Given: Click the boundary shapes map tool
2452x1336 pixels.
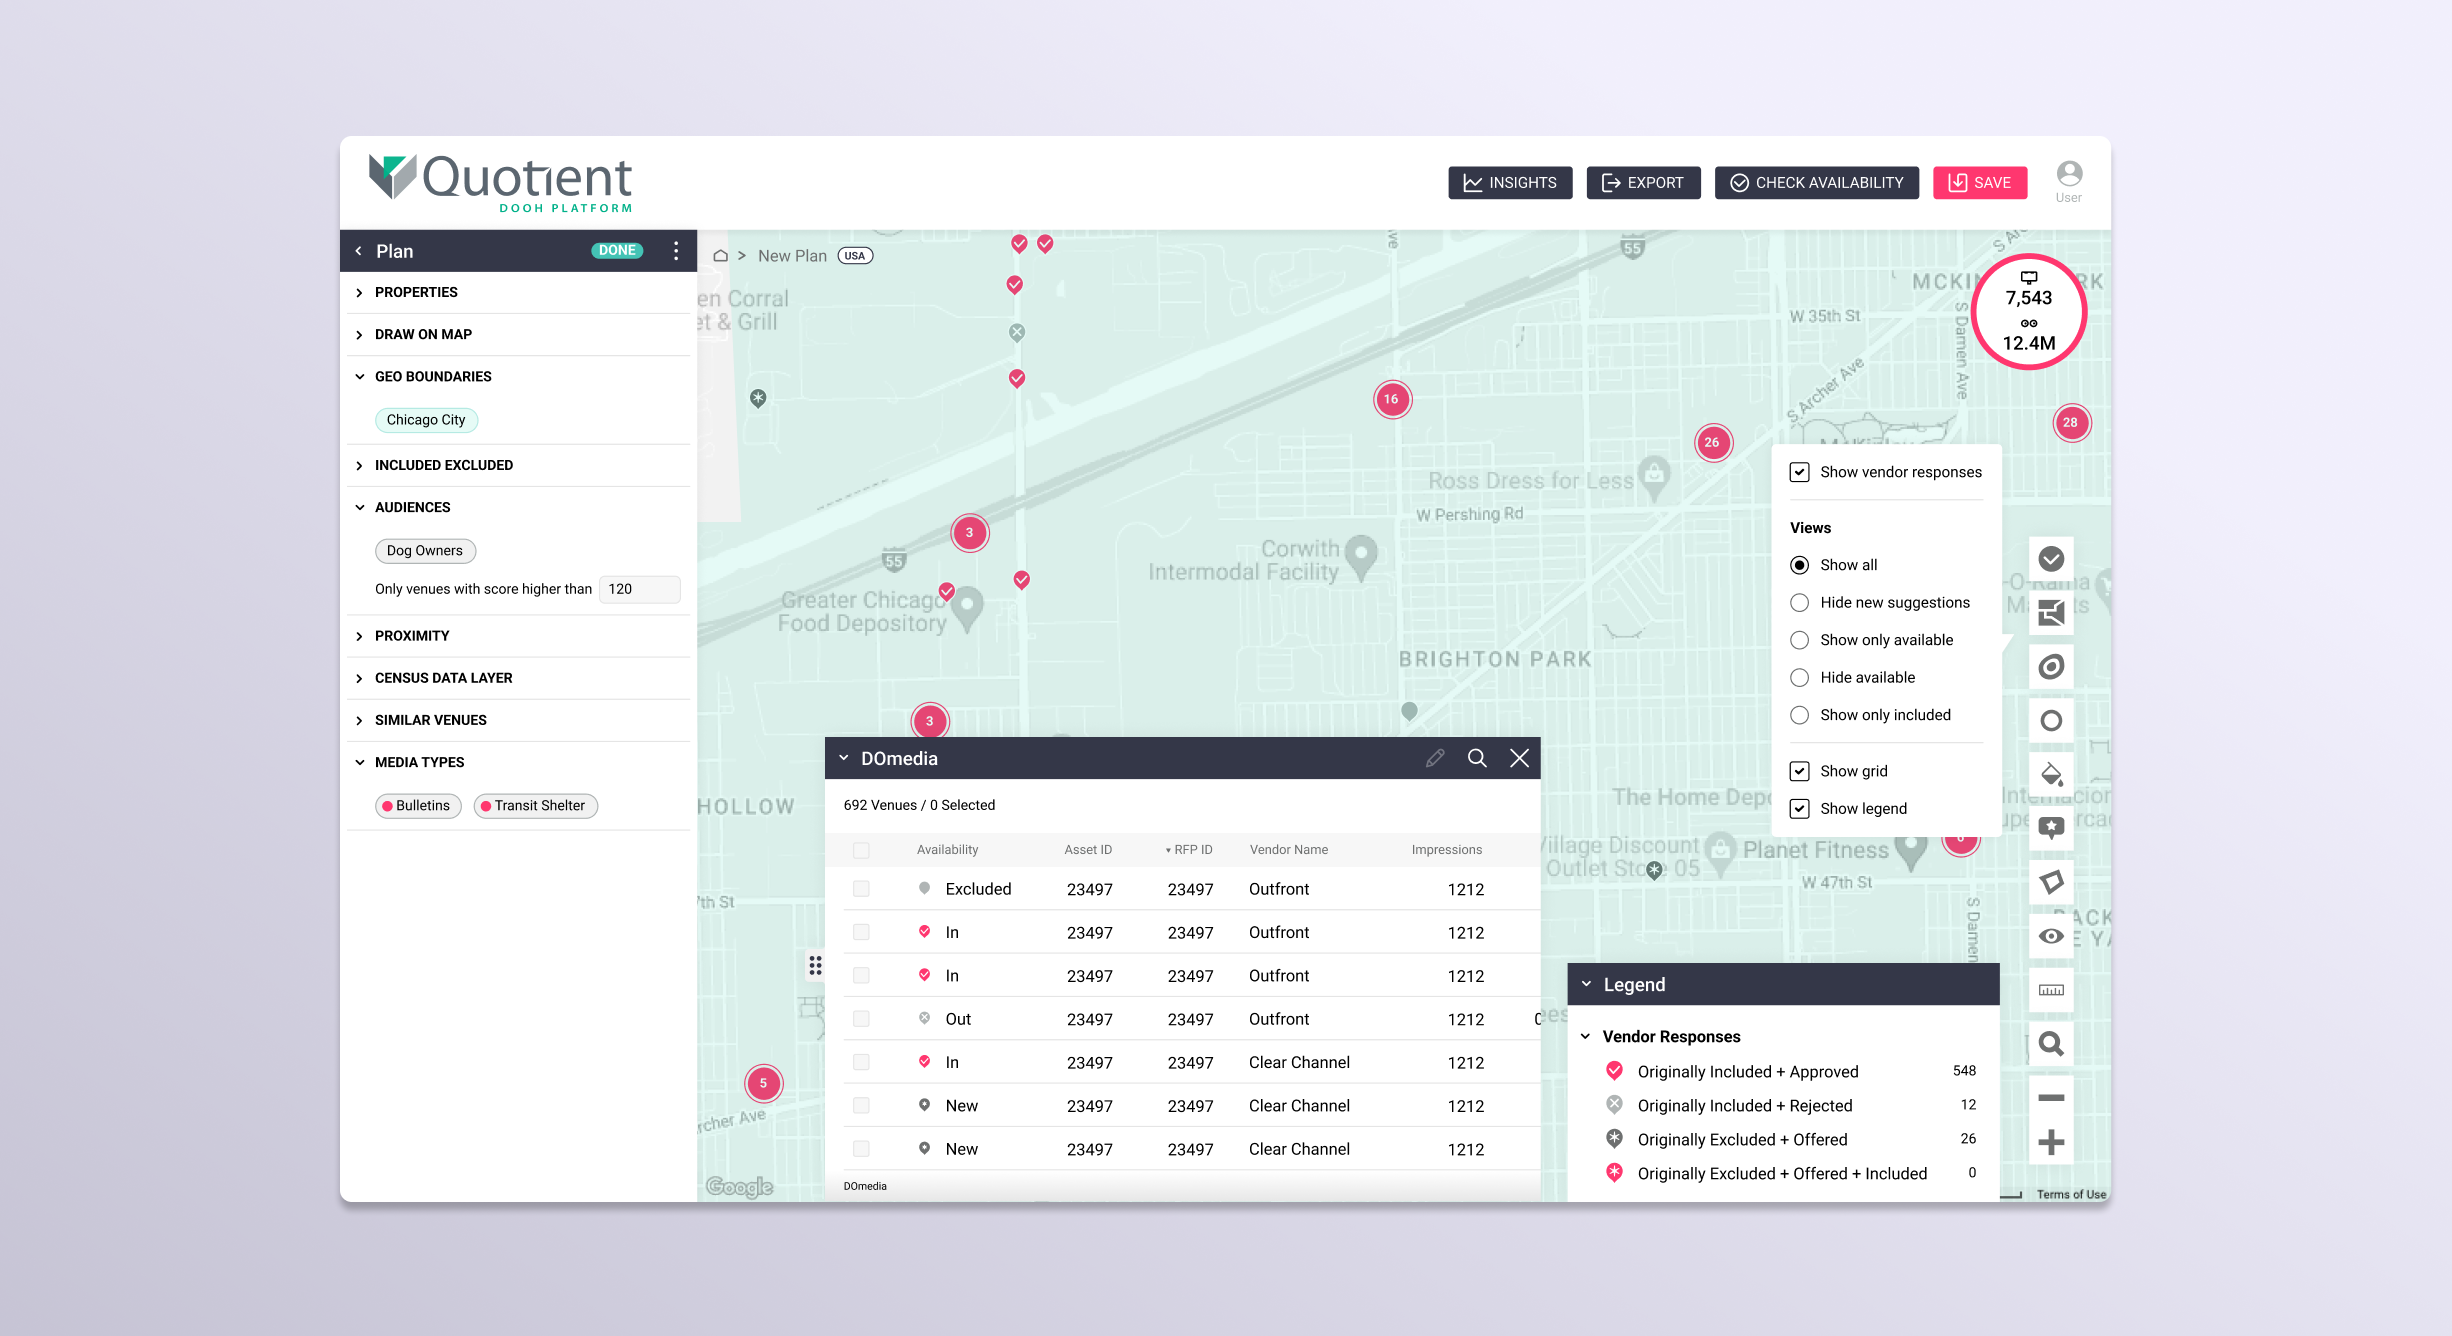Looking at the screenshot, I should coord(2051,613).
